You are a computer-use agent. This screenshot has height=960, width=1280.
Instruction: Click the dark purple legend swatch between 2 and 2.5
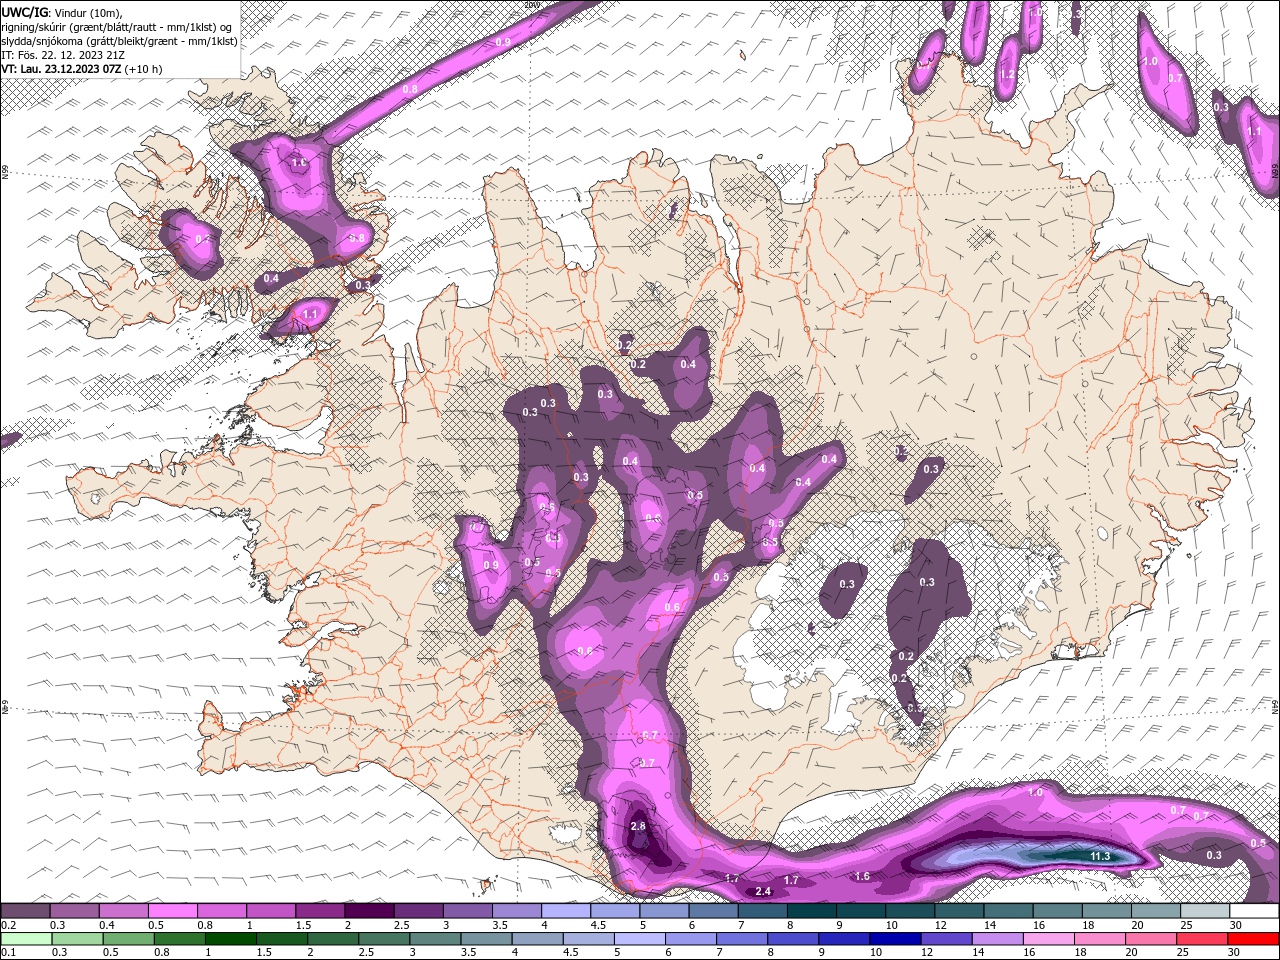click(369, 911)
